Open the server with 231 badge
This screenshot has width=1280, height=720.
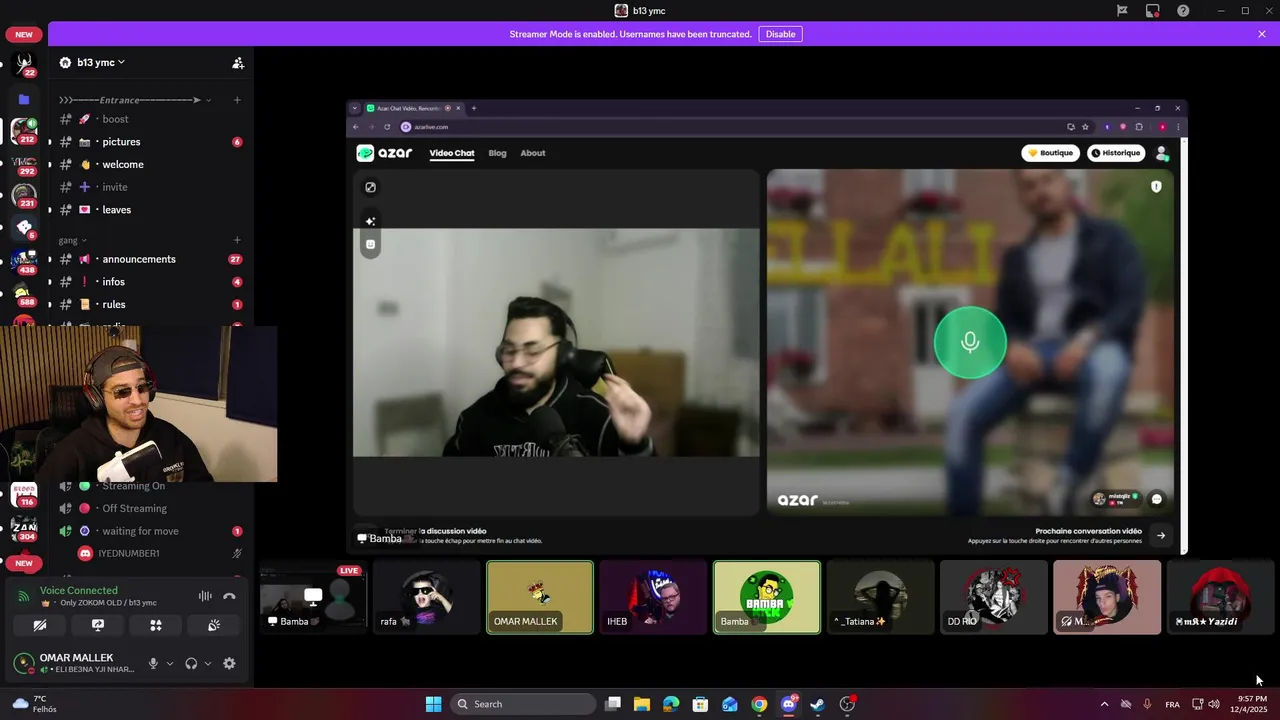[24, 195]
